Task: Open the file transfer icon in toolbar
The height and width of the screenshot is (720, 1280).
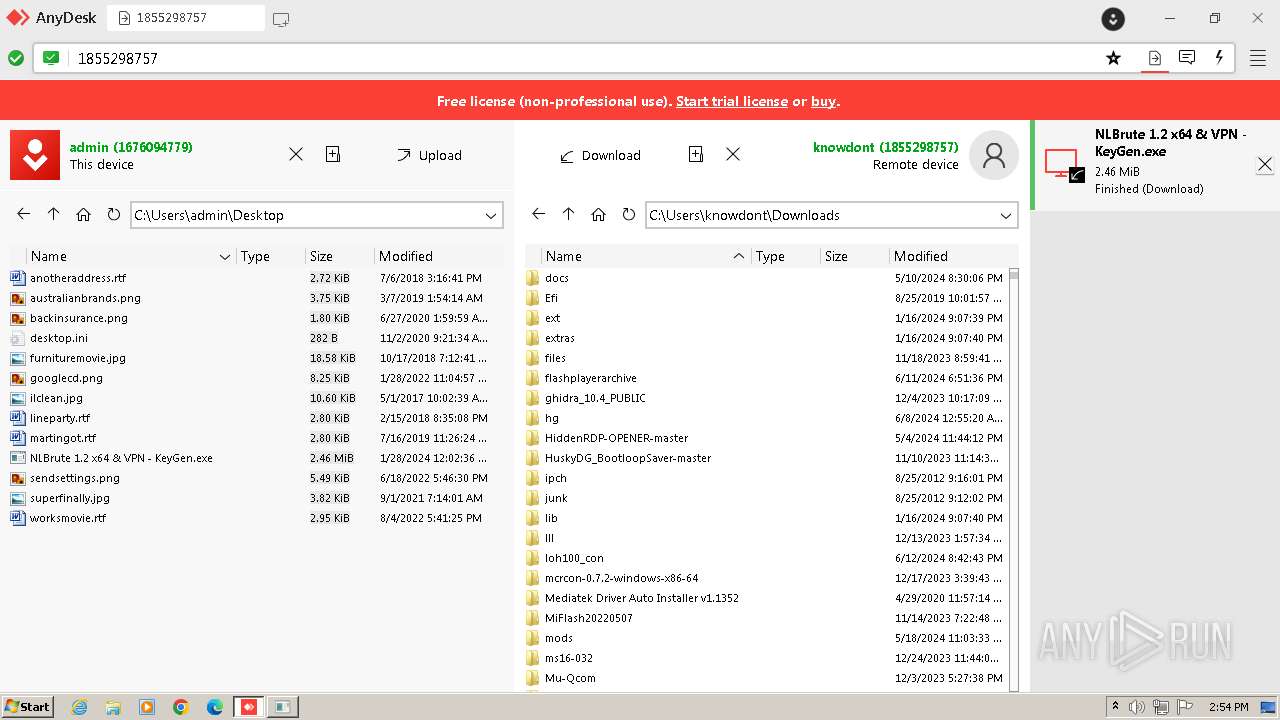Action: pos(1154,58)
